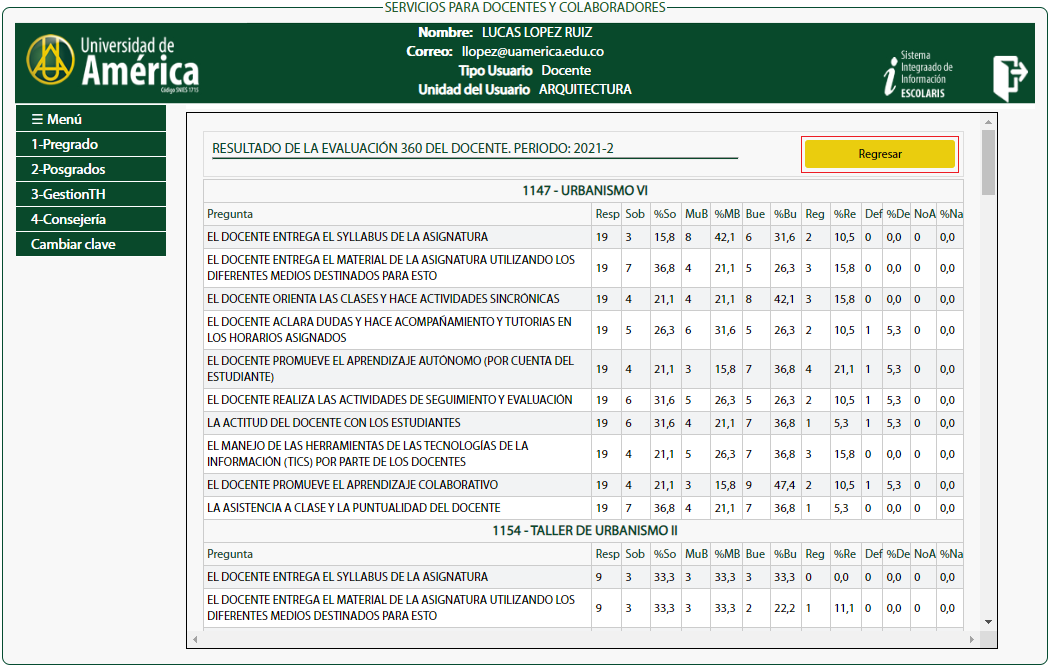Viewport: 1052px width, 667px height.
Task: Select the SYLLABUS question in URBANISMO VI table
Action: [x=348, y=237]
